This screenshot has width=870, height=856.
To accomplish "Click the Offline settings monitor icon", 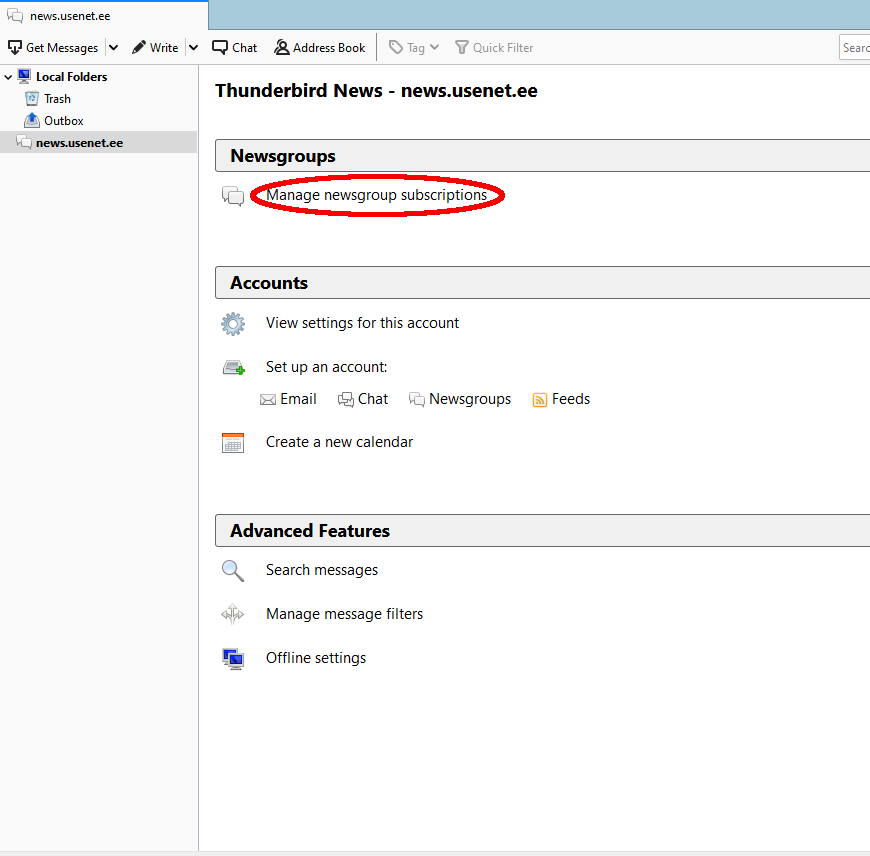I will click(233, 658).
